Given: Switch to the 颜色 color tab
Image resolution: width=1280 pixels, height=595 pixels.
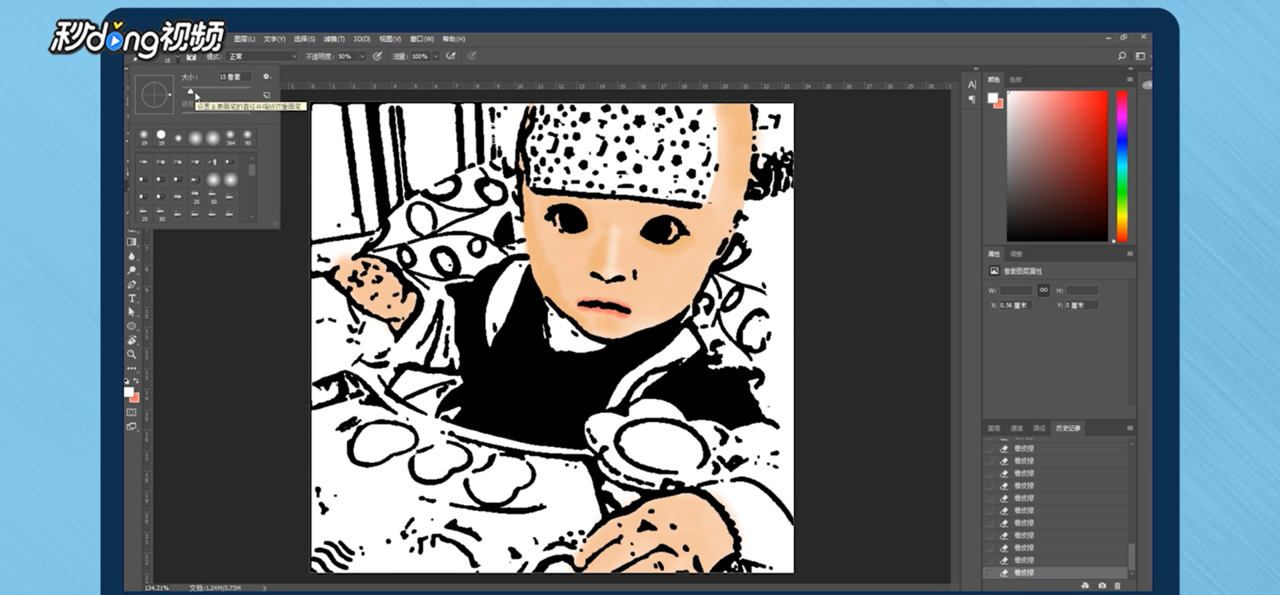Looking at the screenshot, I should [x=994, y=79].
